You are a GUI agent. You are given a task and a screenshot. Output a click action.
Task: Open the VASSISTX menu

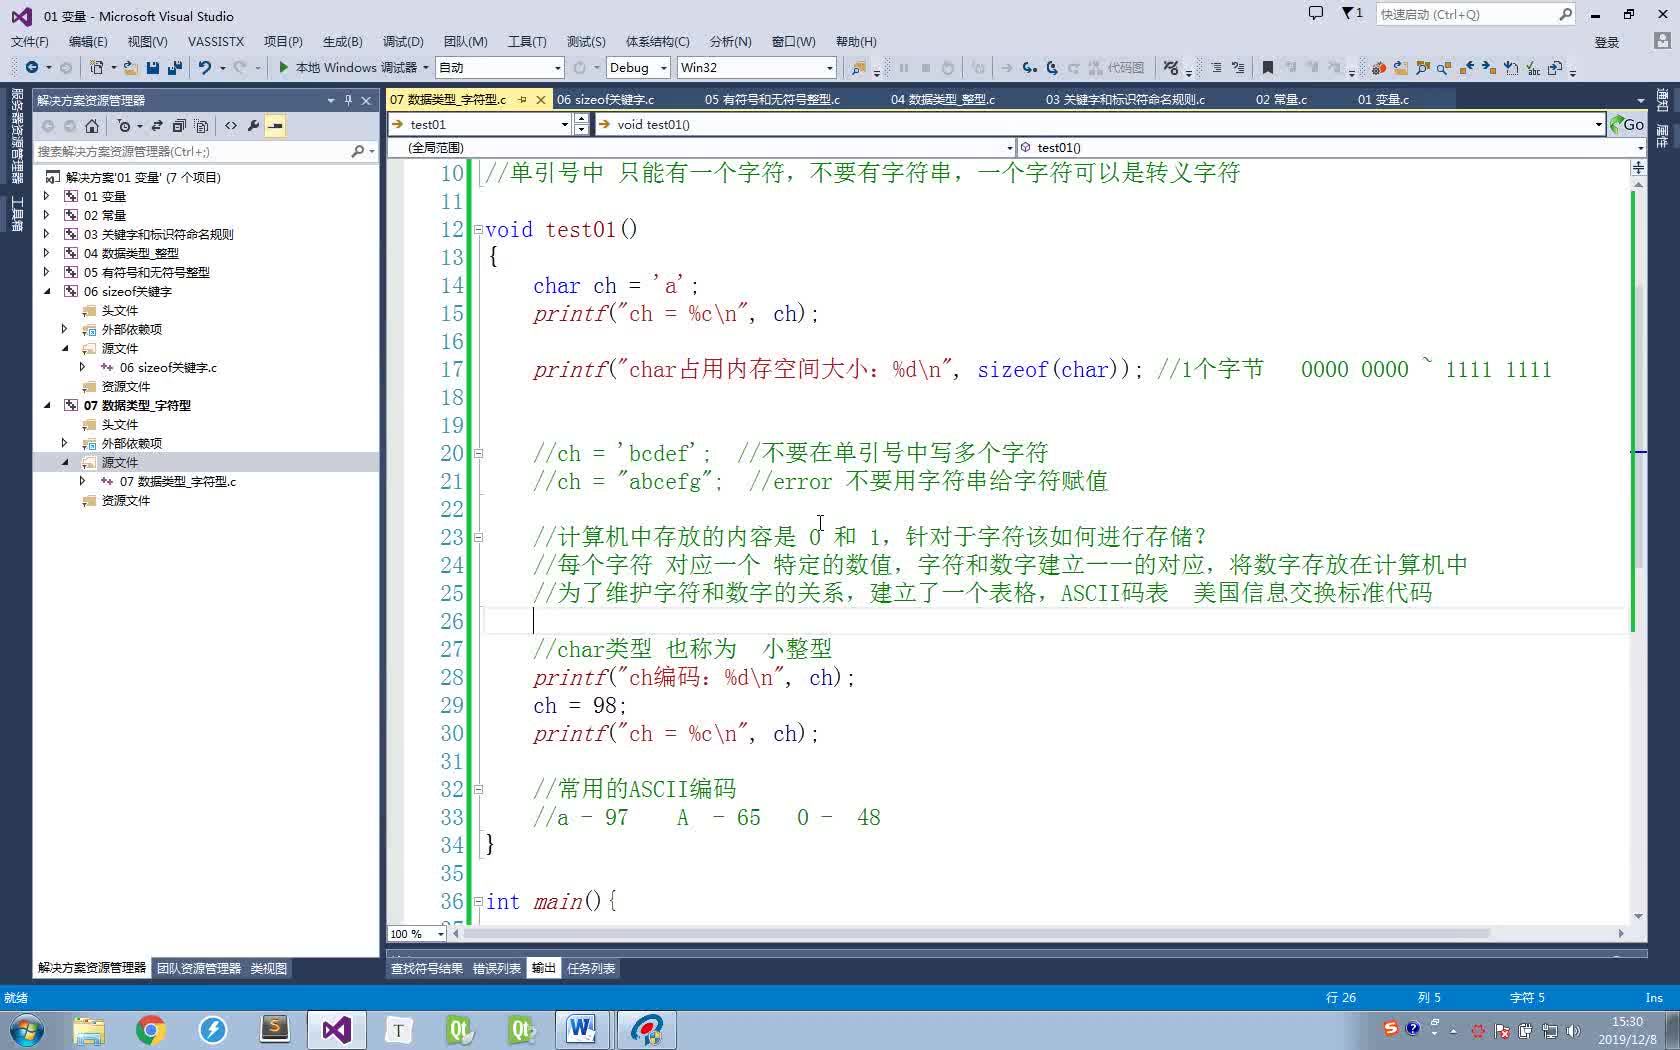click(x=216, y=42)
